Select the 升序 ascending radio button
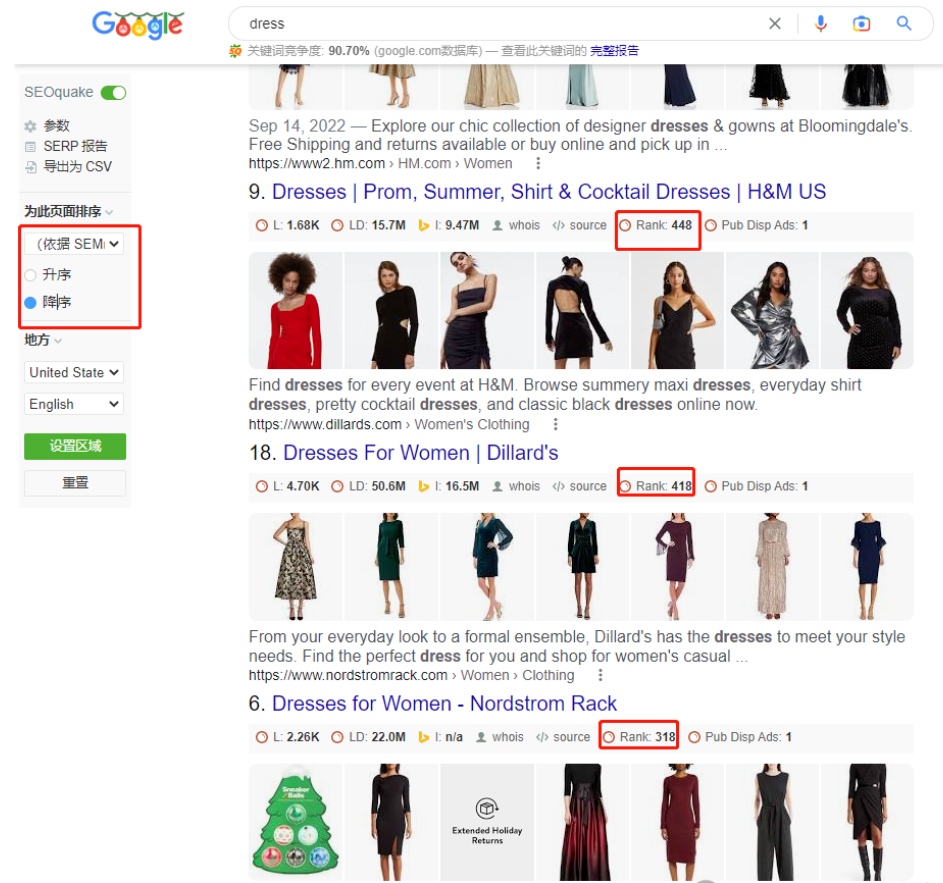943x883 pixels. tap(30, 275)
